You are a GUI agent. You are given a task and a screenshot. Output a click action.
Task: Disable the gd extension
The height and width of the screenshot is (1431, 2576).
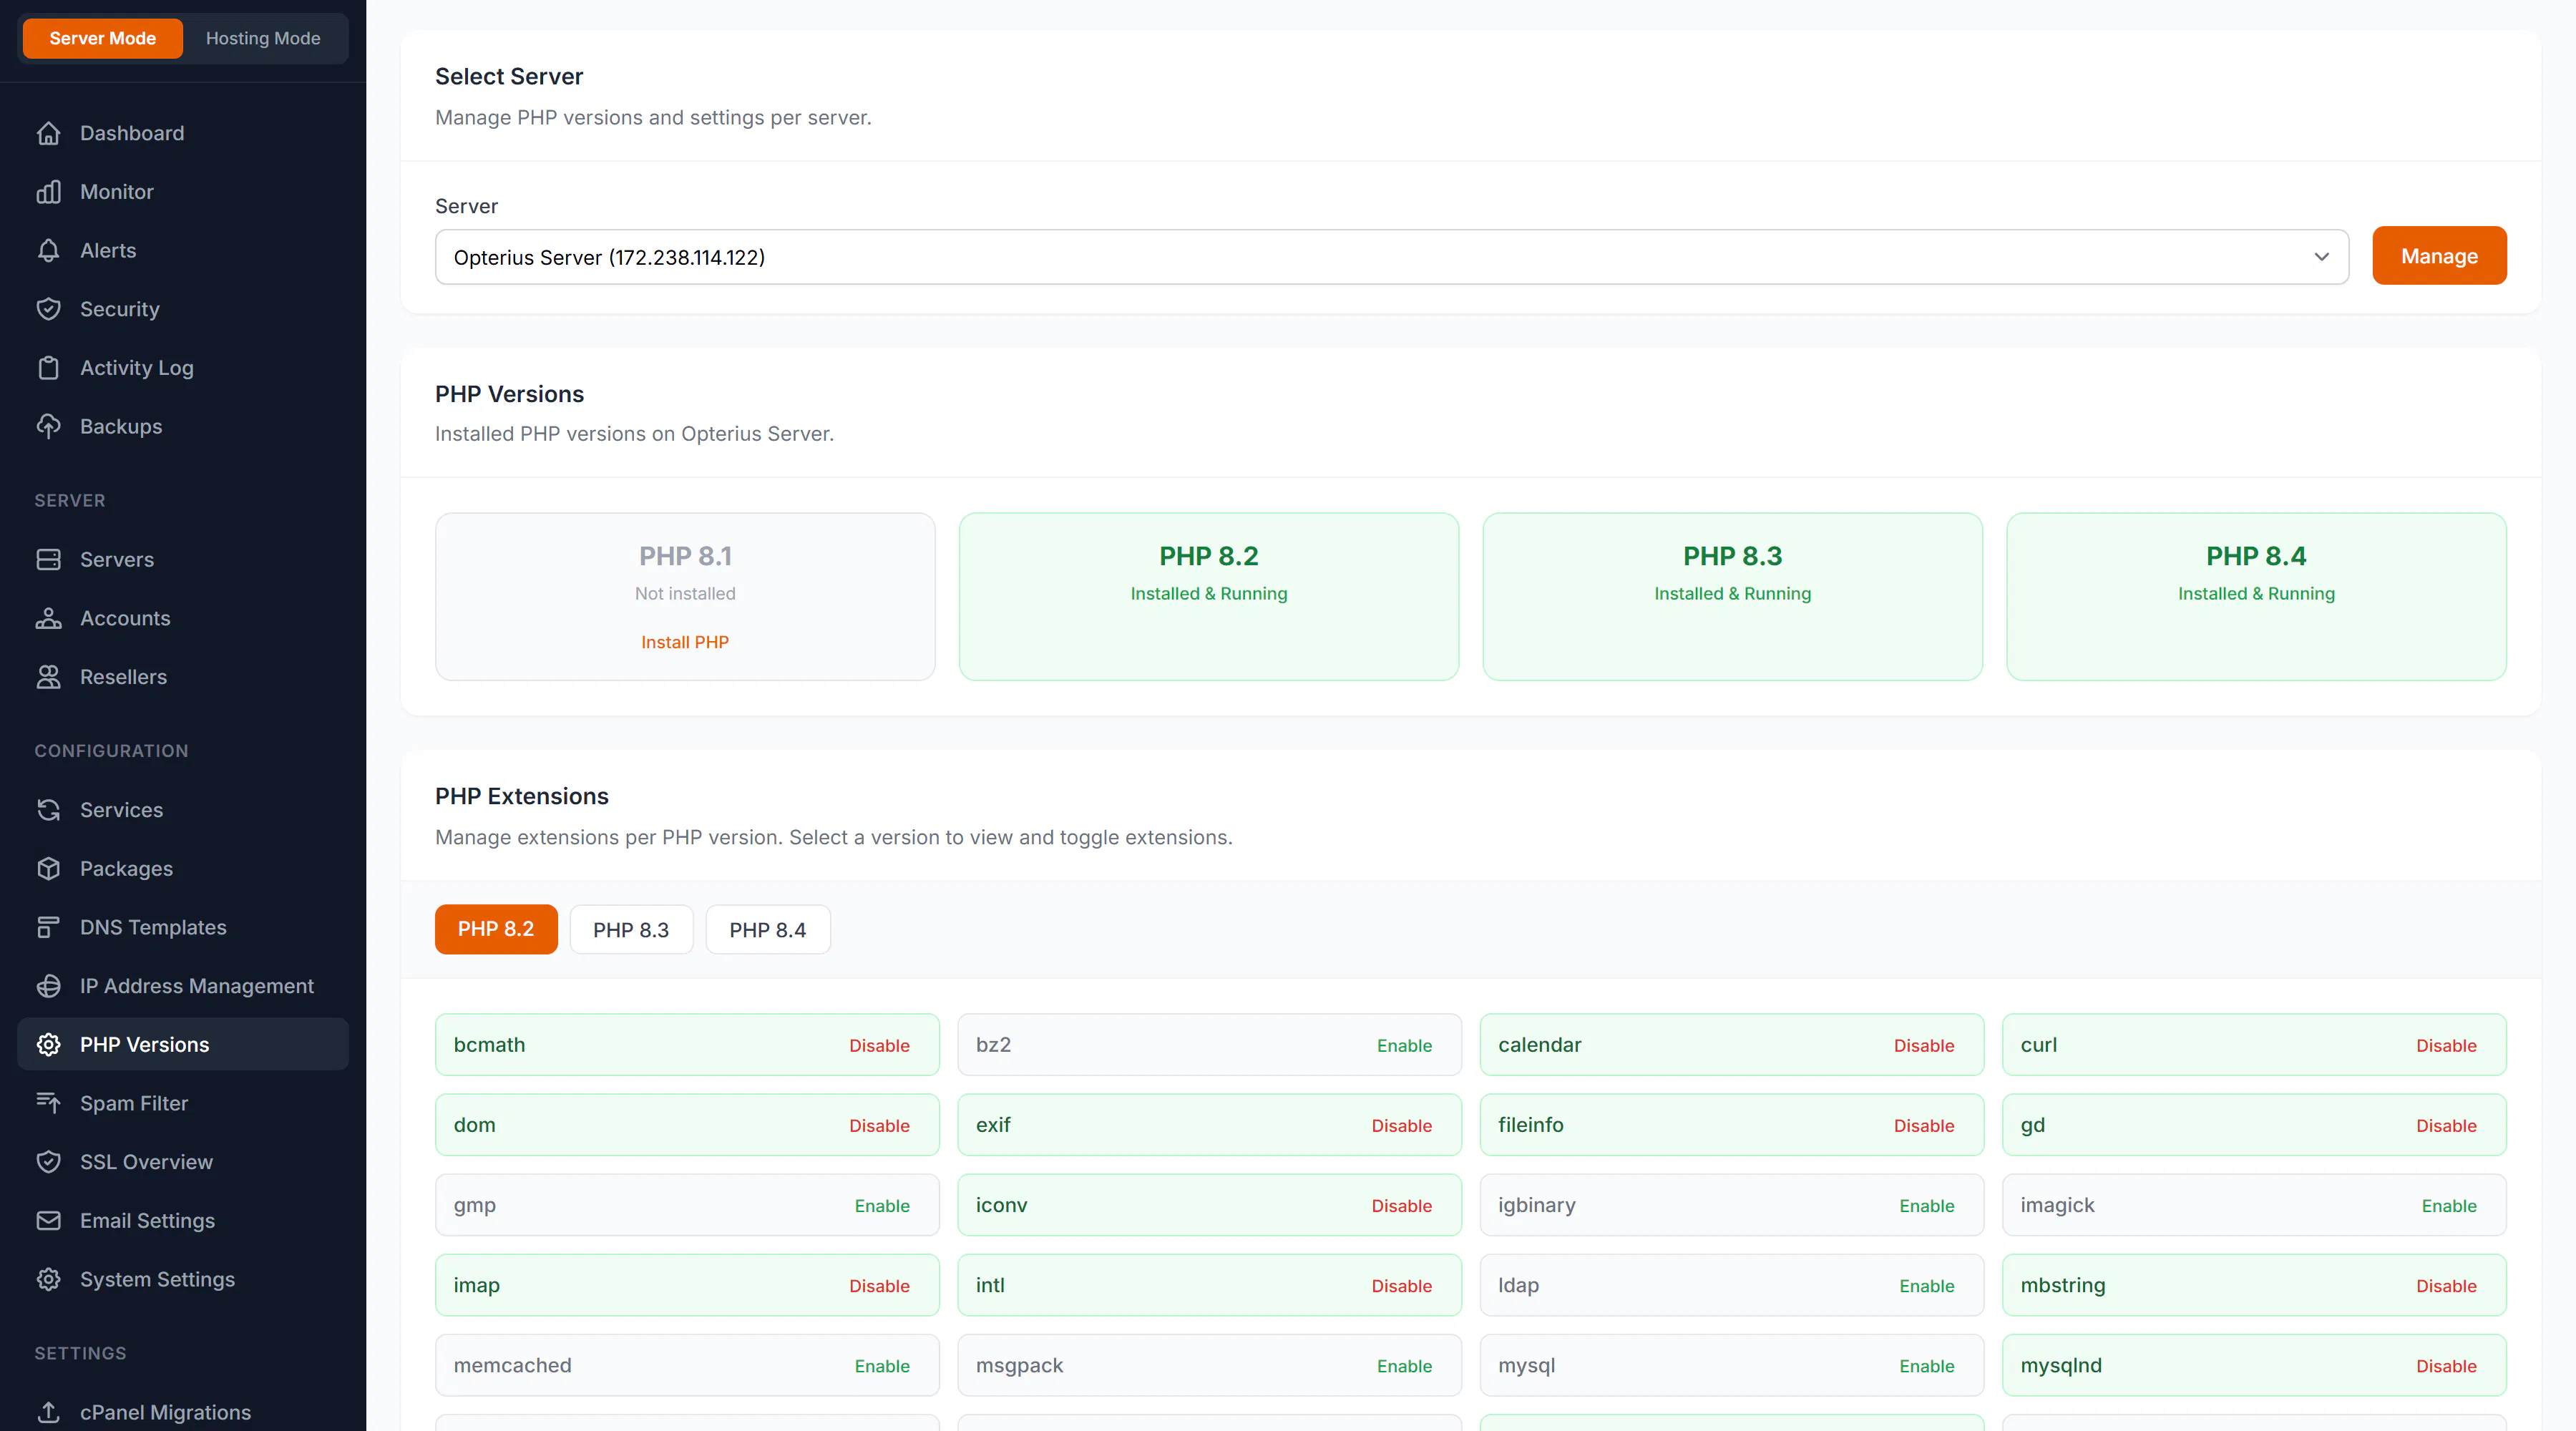point(2446,1125)
